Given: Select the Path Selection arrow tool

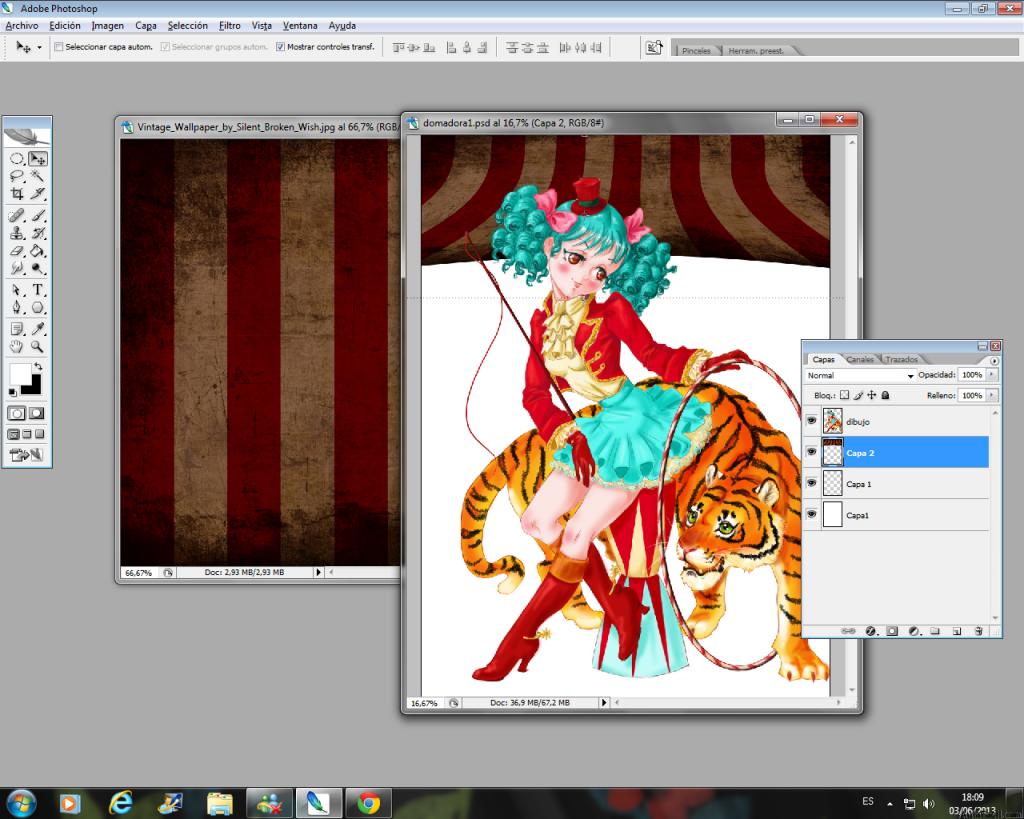Looking at the screenshot, I should pyautogui.click(x=17, y=290).
